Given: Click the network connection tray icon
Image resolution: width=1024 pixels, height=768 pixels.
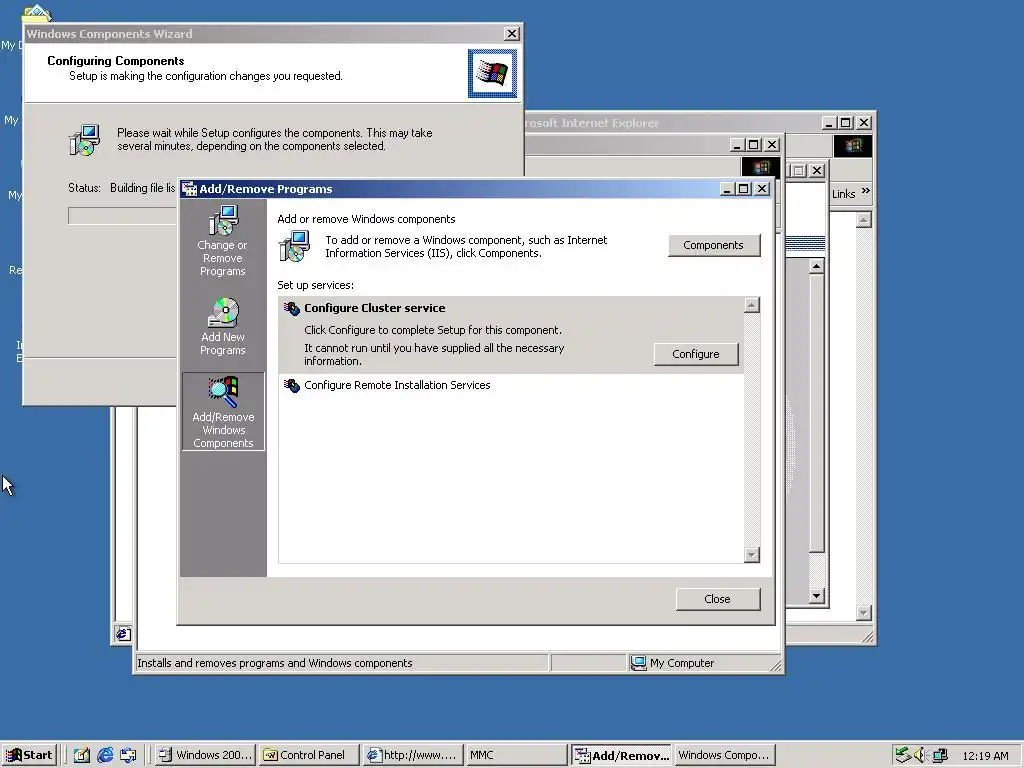Looking at the screenshot, I should (939, 755).
